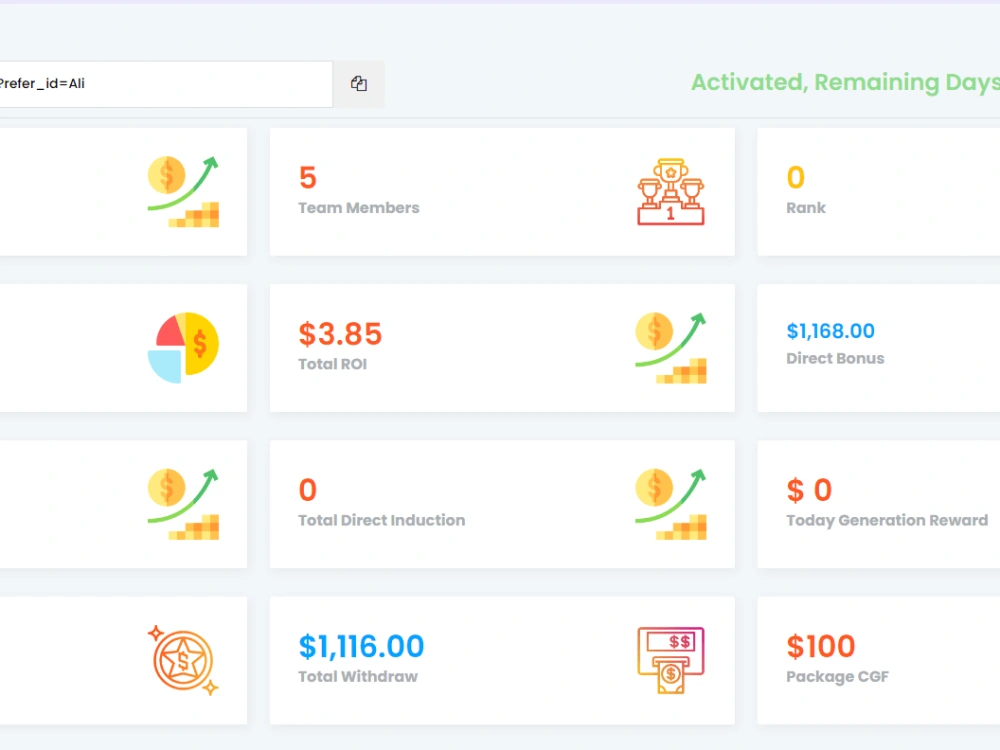Click the Total Direct Induction label
The width and height of the screenshot is (1000, 750).
click(381, 520)
